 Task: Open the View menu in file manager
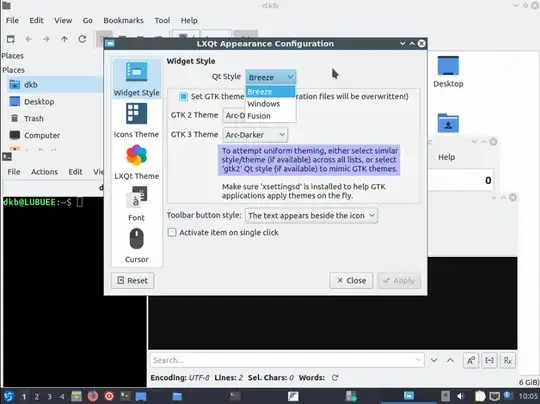[63, 20]
